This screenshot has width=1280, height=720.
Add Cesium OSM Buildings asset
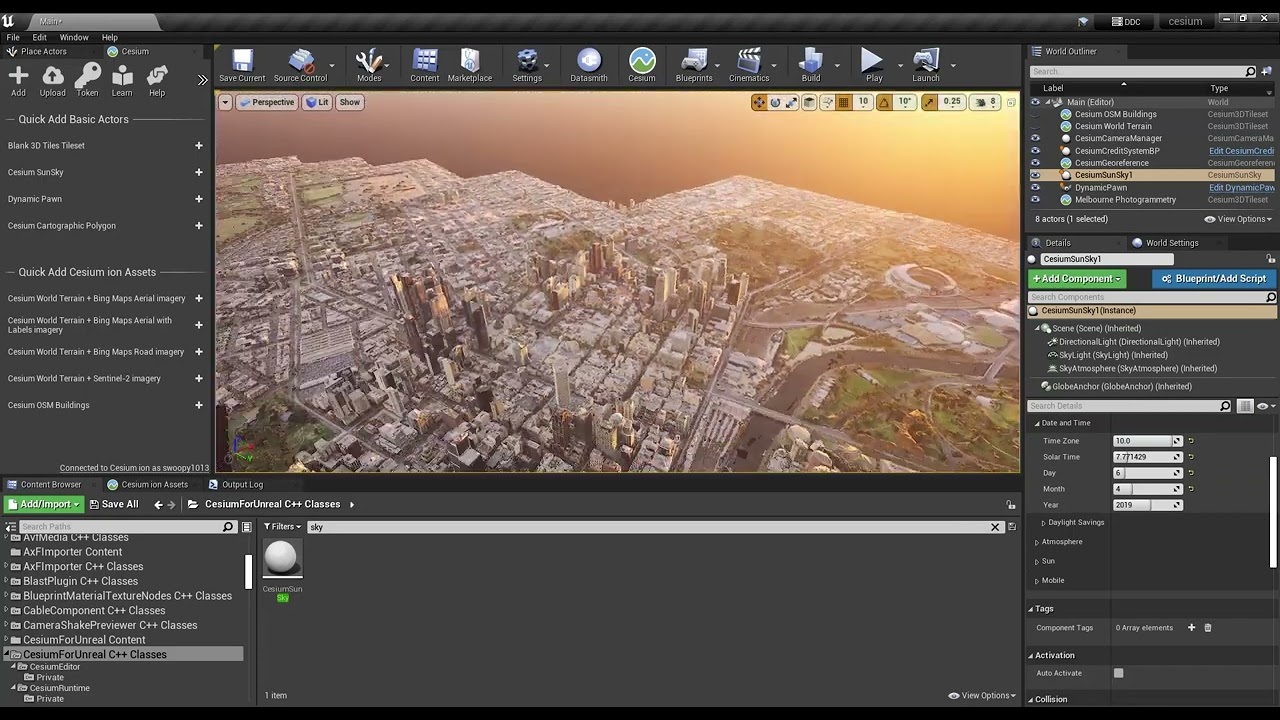pos(198,405)
